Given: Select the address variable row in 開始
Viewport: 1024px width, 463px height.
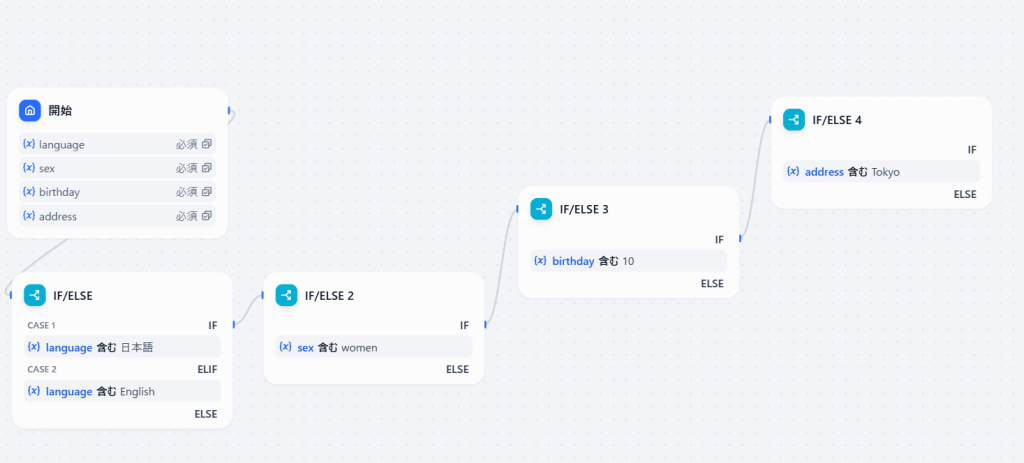Looking at the screenshot, I should 118,216.
